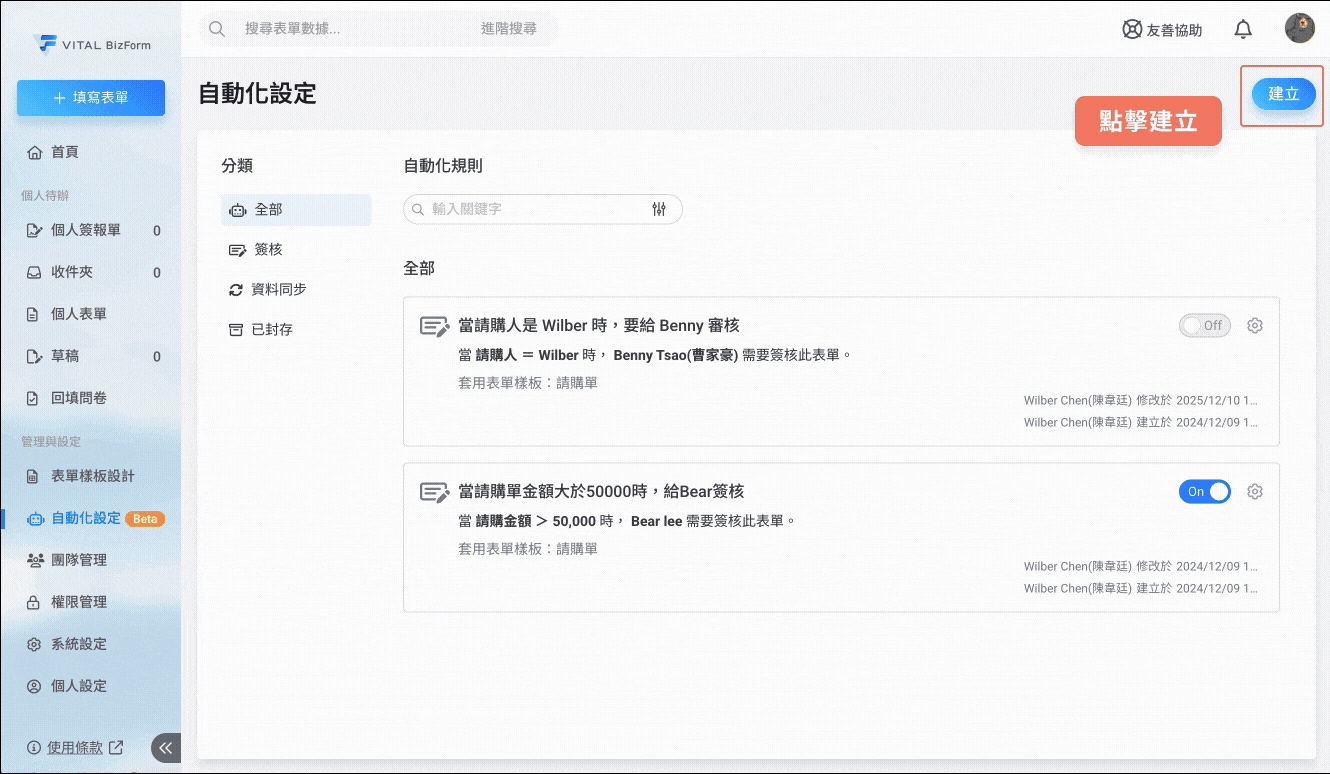This screenshot has height=774, width=1330.
Task: Click the 建立 create button
Action: (x=1283, y=94)
